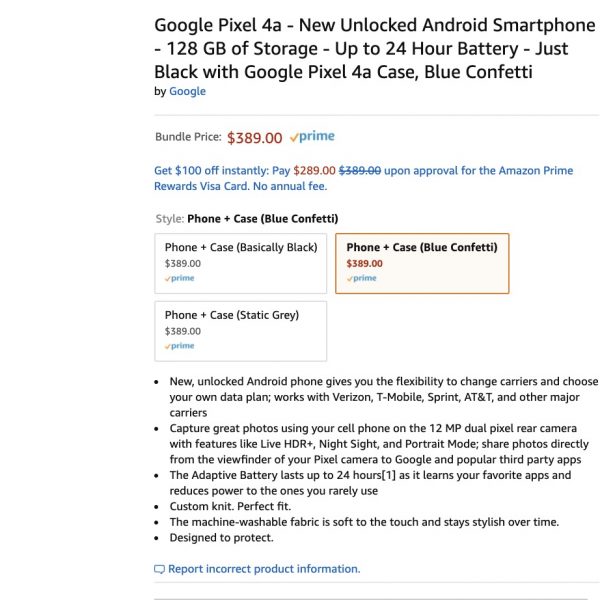Click the $289.00 discounted price
This screenshot has width=600, height=600.
point(314,170)
